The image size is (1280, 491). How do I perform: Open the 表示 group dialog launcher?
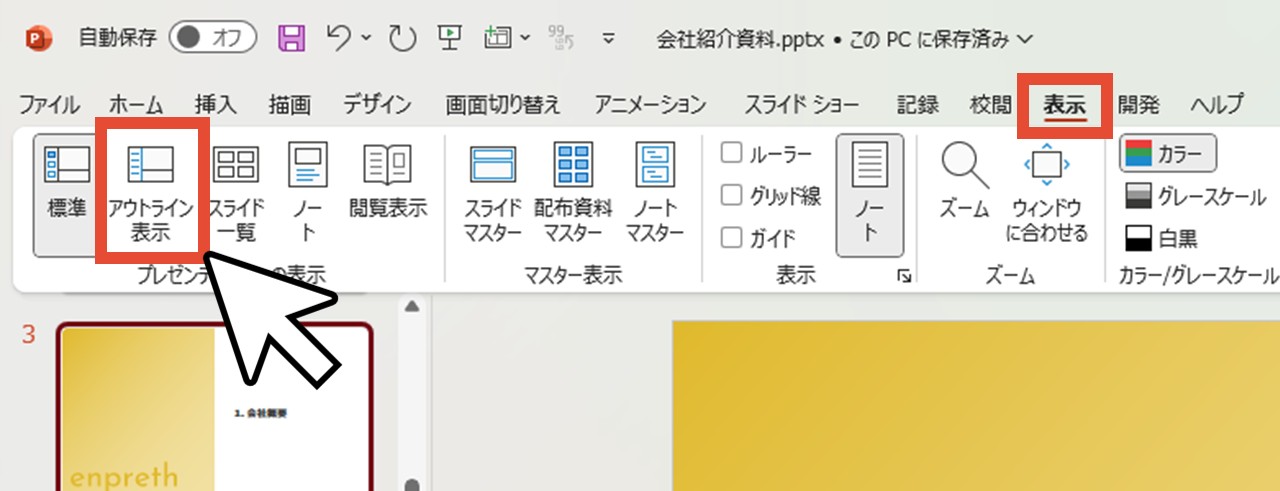pyautogui.click(x=904, y=277)
